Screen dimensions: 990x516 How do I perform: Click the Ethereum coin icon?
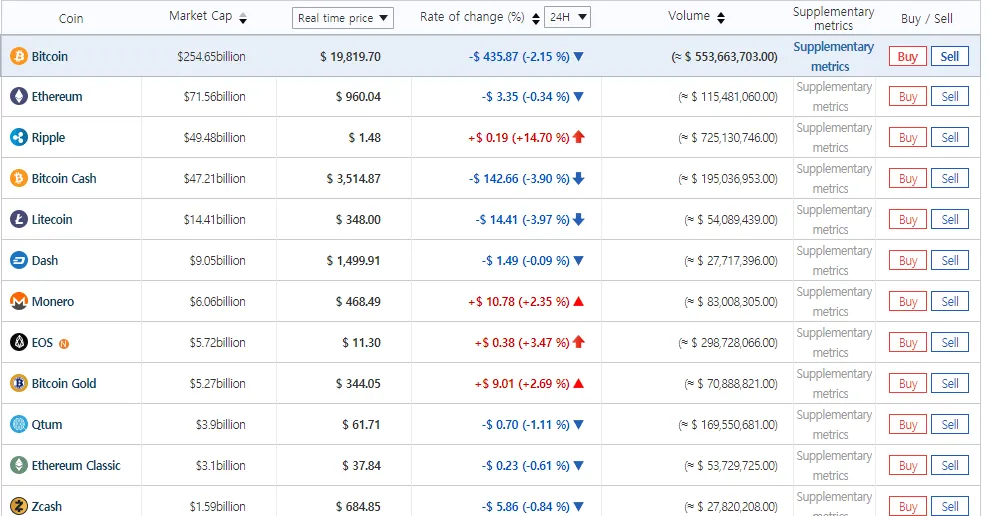point(19,97)
